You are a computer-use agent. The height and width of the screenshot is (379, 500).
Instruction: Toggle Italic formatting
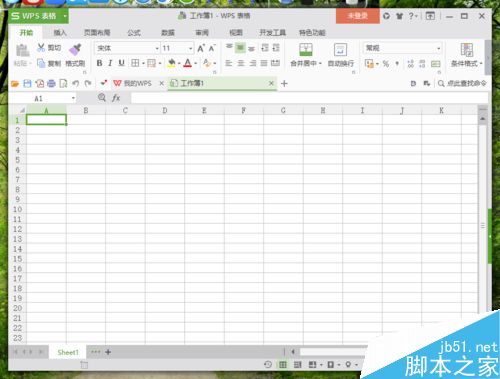[x=110, y=63]
